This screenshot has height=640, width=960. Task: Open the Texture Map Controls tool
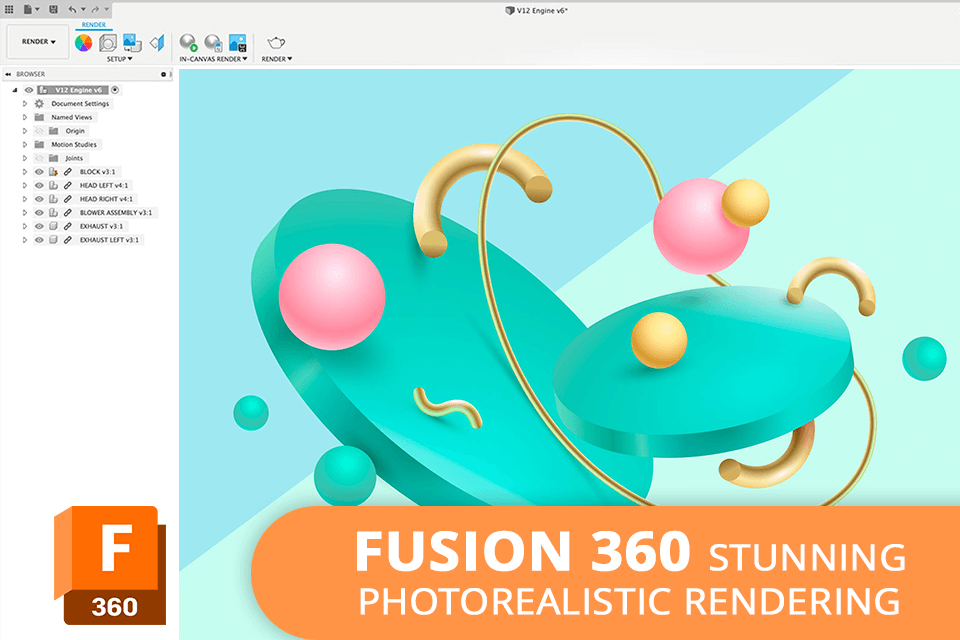tap(157, 43)
